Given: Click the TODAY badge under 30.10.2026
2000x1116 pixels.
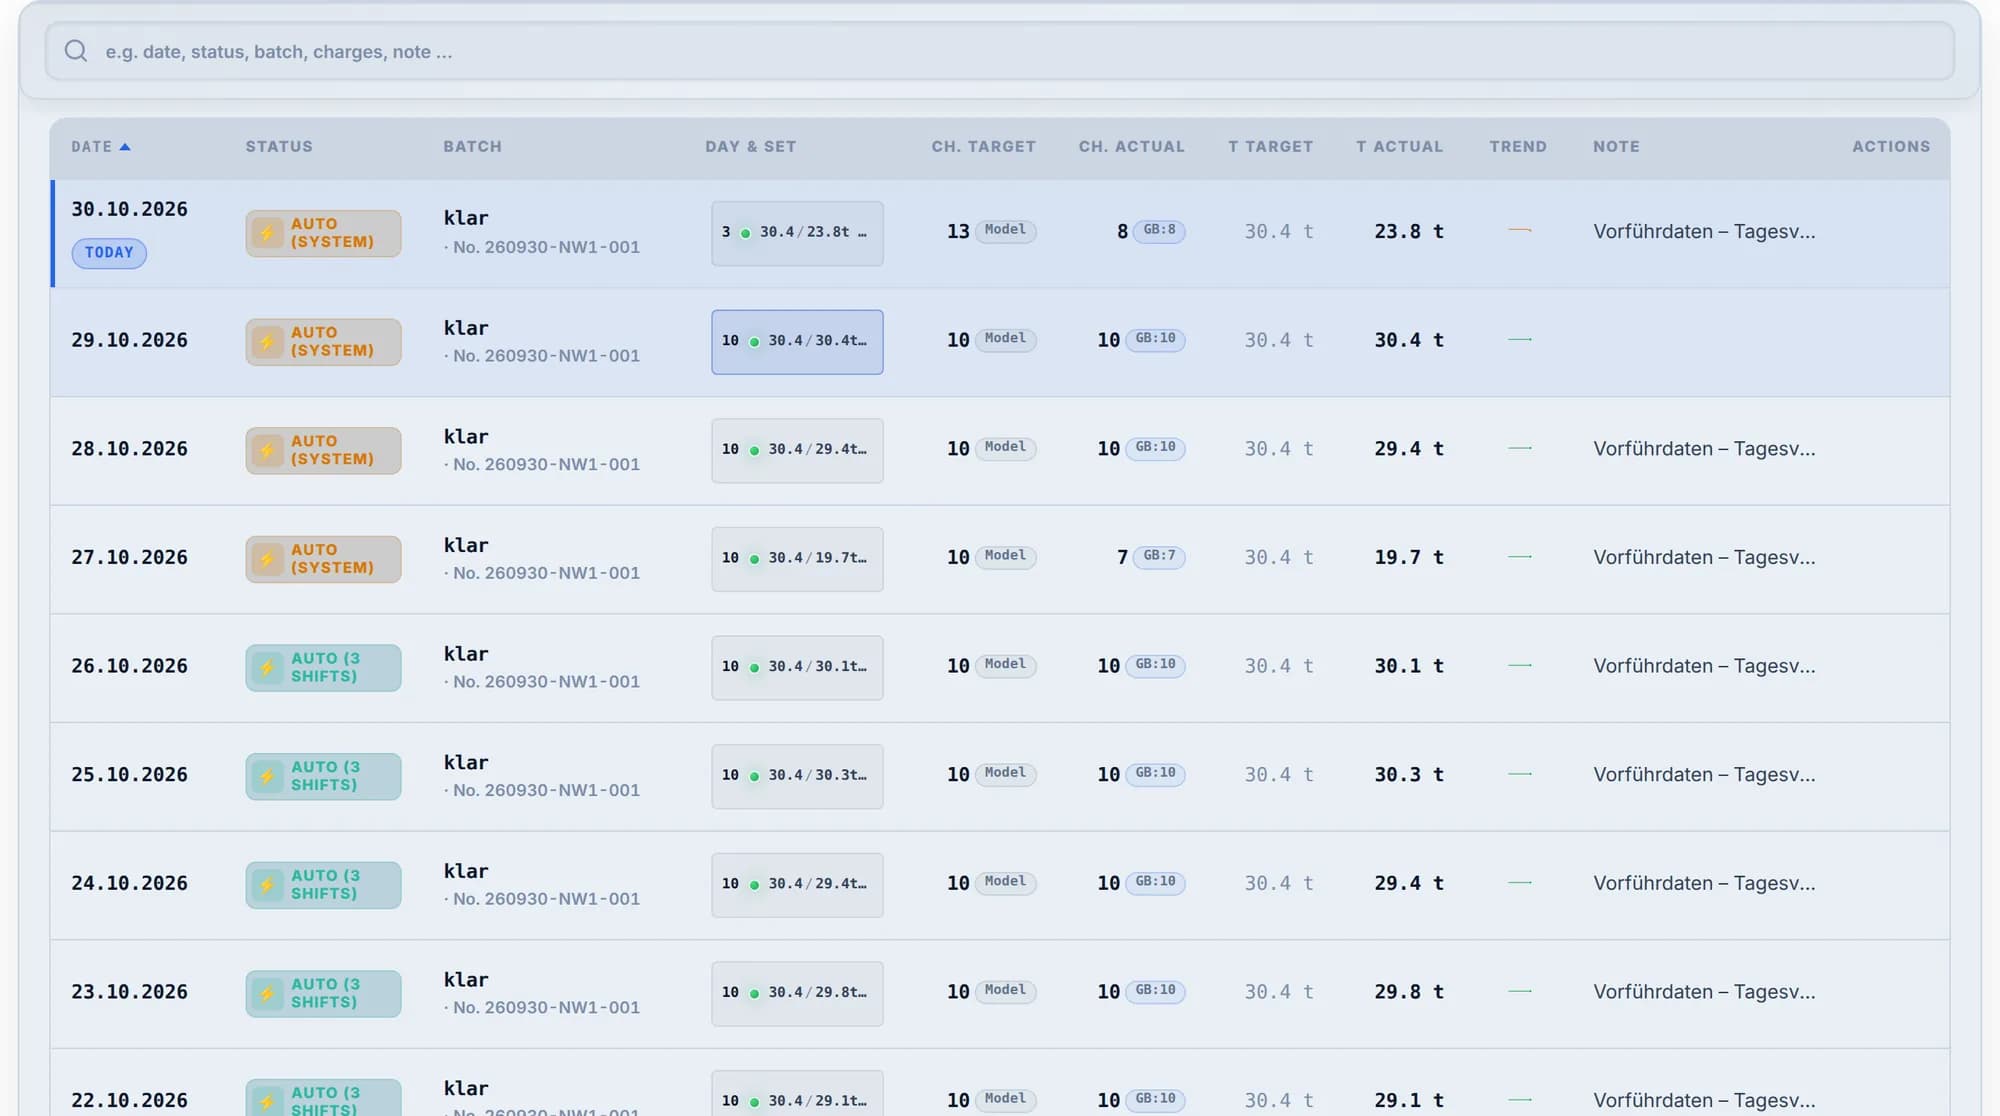Looking at the screenshot, I should pos(109,253).
